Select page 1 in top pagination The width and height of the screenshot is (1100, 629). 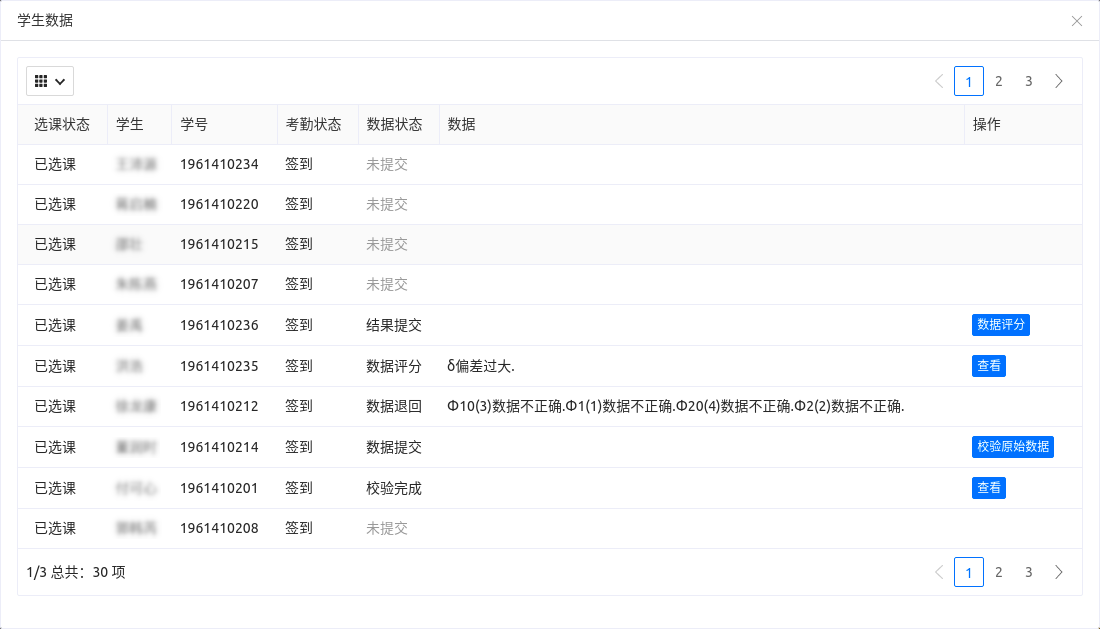point(968,81)
